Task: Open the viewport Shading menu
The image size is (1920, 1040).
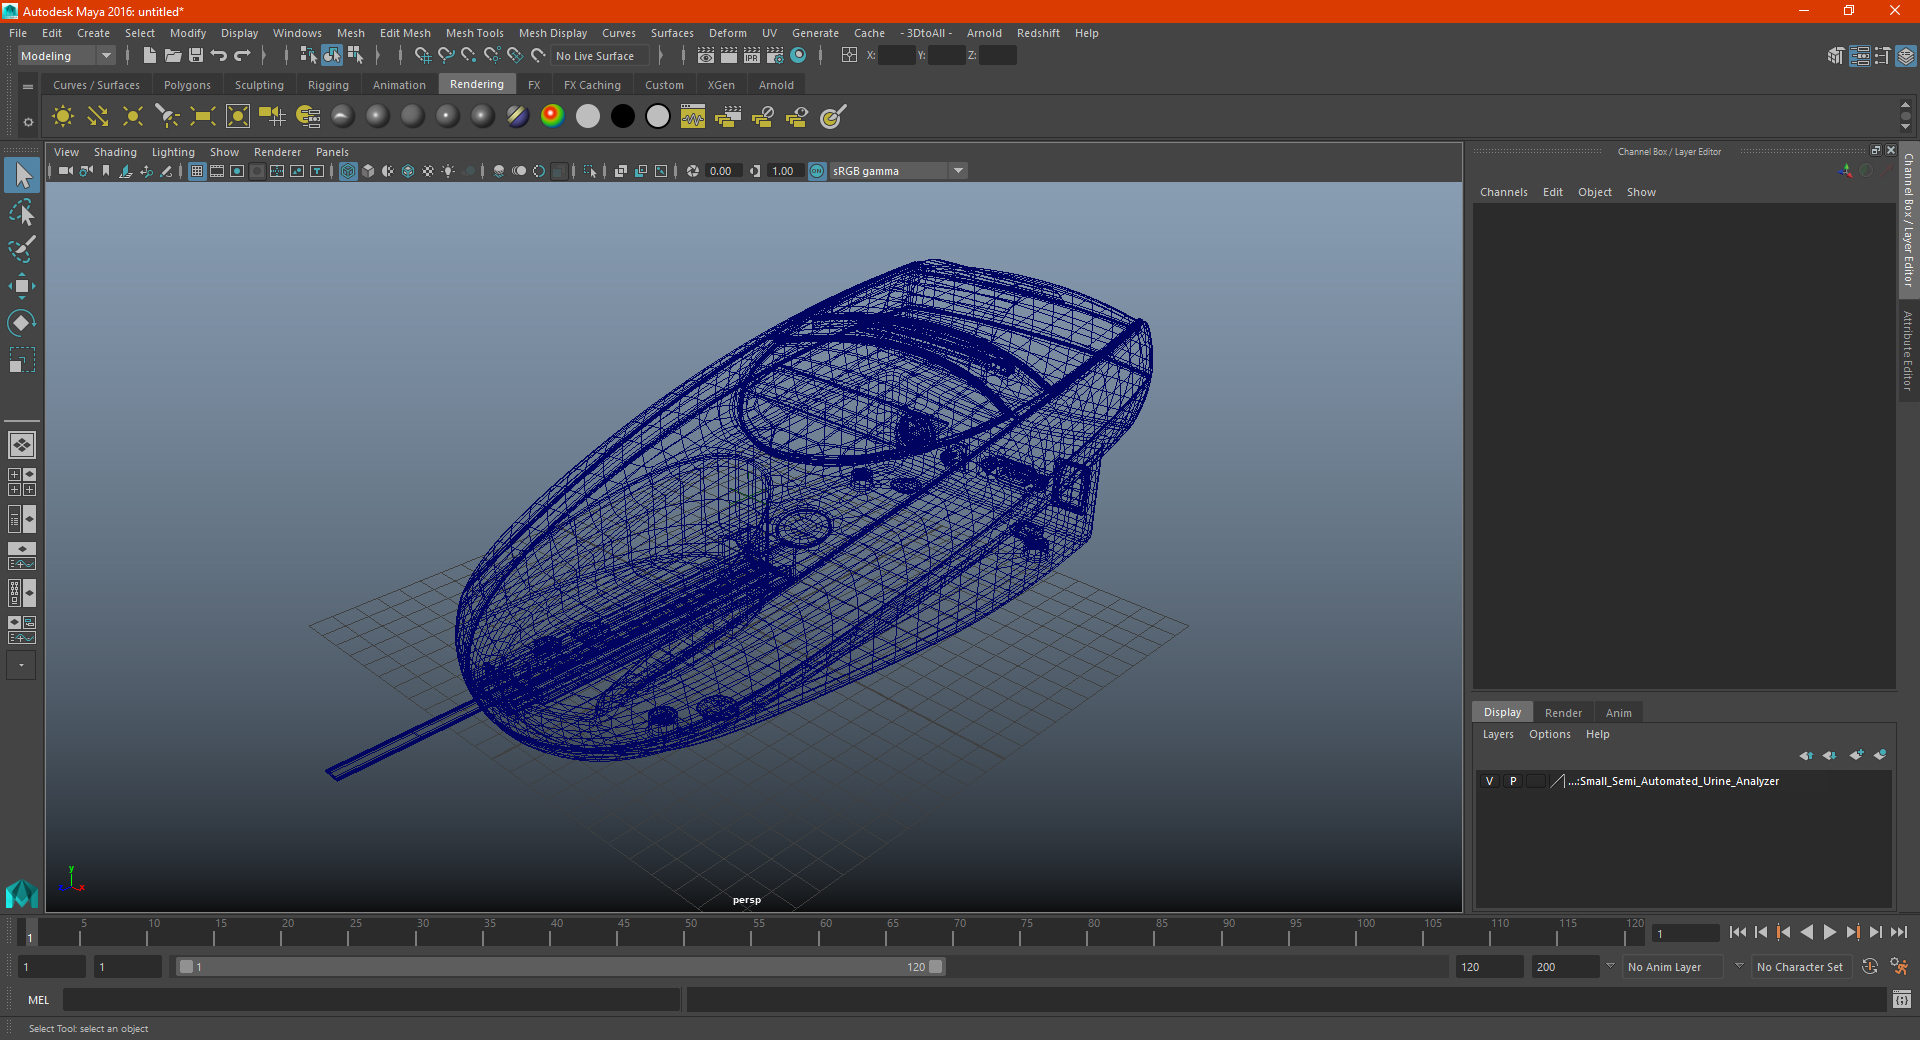Action: (x=115, y=152)
